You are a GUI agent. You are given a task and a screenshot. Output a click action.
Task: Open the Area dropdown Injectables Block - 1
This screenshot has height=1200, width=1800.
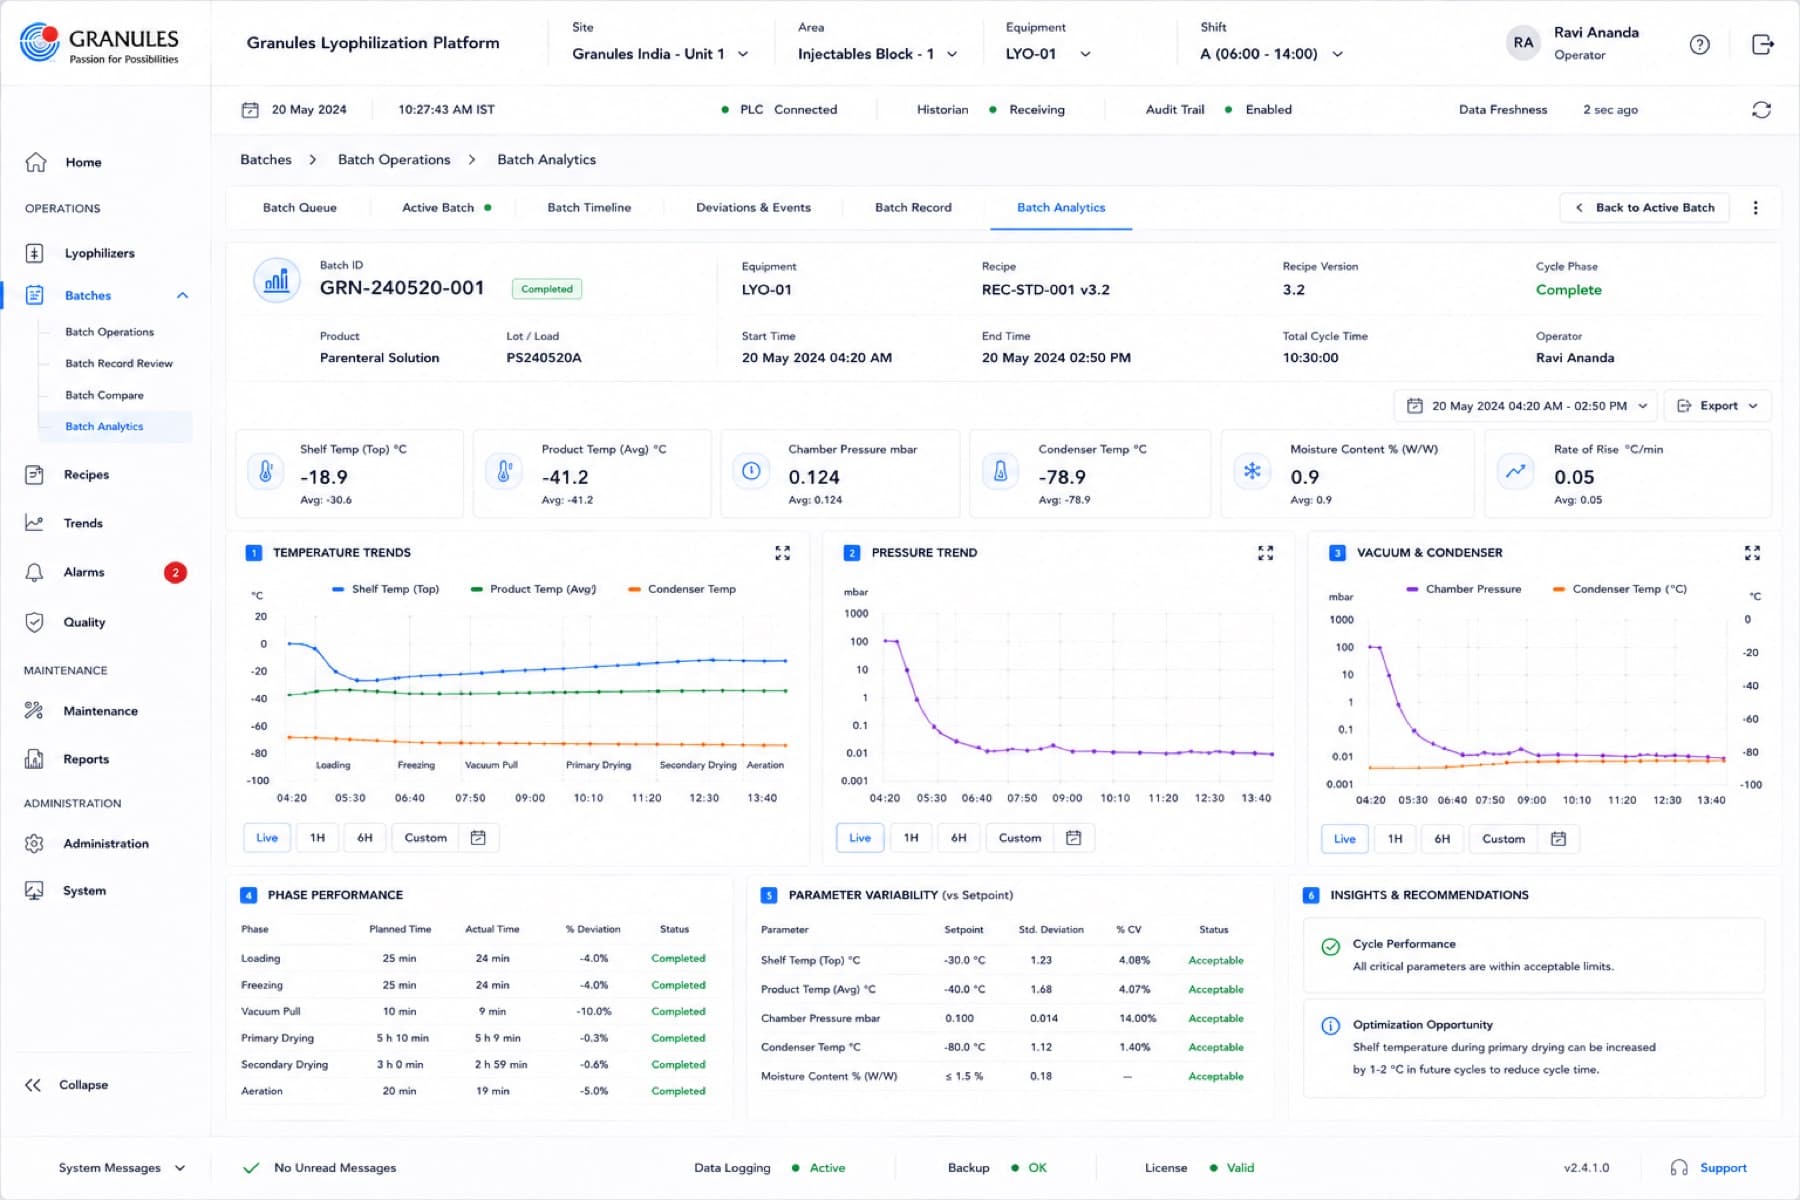pos(877,54)
